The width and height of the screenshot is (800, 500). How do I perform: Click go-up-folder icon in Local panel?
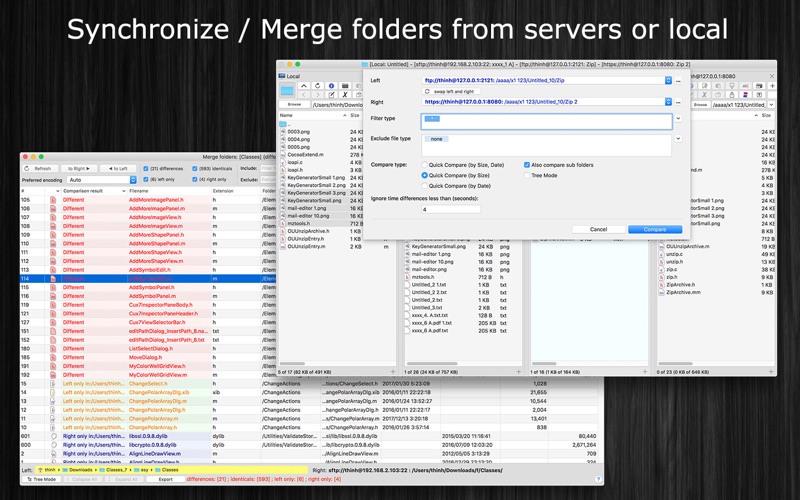pos(304,86)
